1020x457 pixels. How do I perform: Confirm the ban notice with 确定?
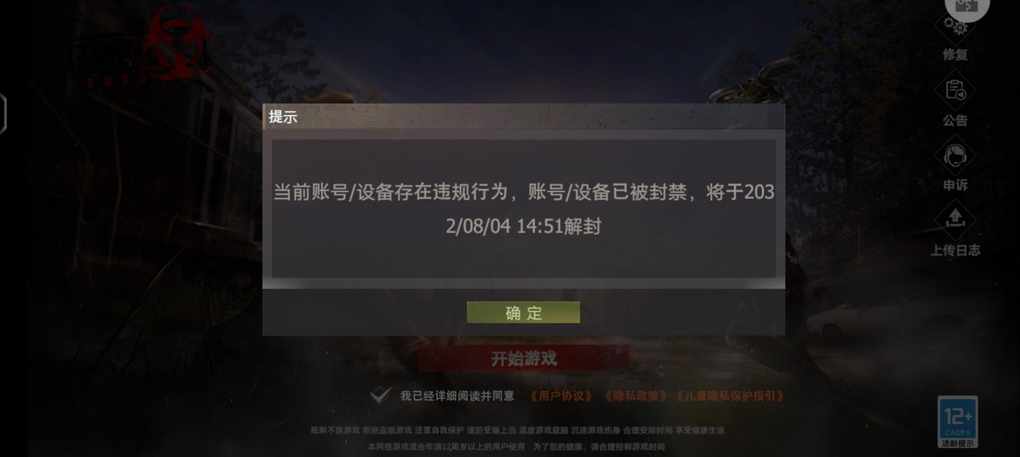coord(524,313)
